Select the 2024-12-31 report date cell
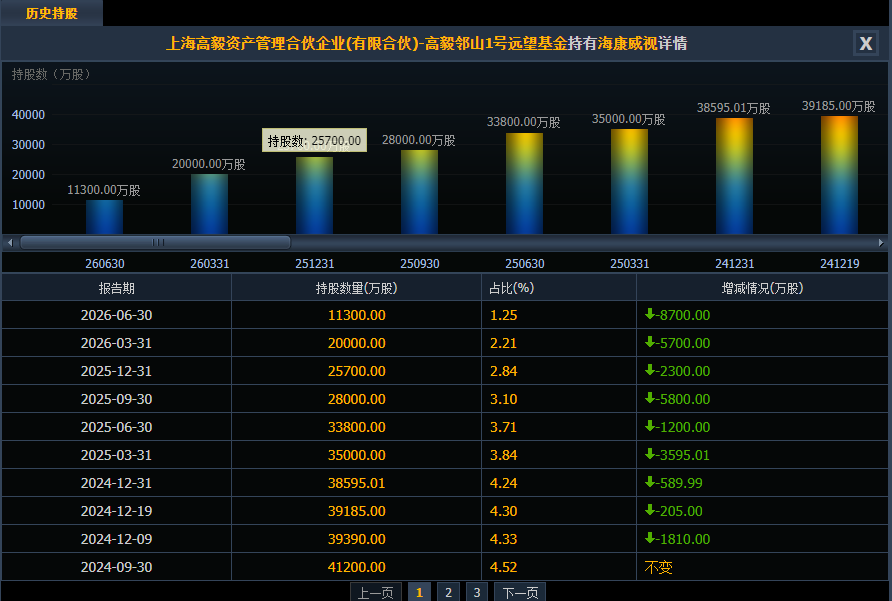This screenshot has height=601, width=892. pos(117,483)
